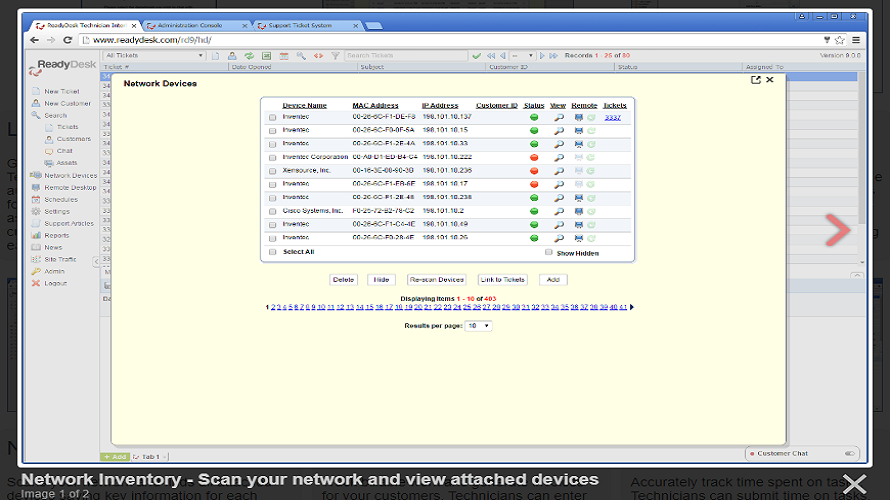Tick checkbox for Xensource, Inc. device

tap(272, 171)
